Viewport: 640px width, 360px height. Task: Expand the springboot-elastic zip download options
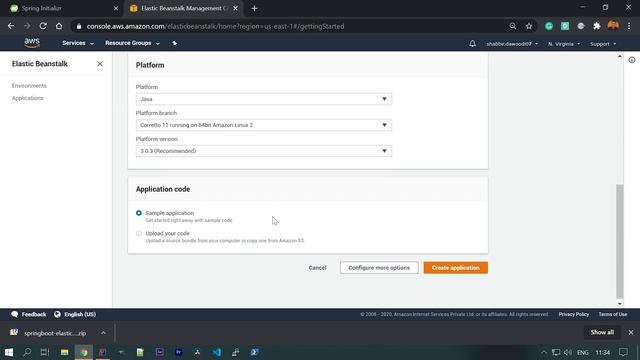[x=103, y=333]
